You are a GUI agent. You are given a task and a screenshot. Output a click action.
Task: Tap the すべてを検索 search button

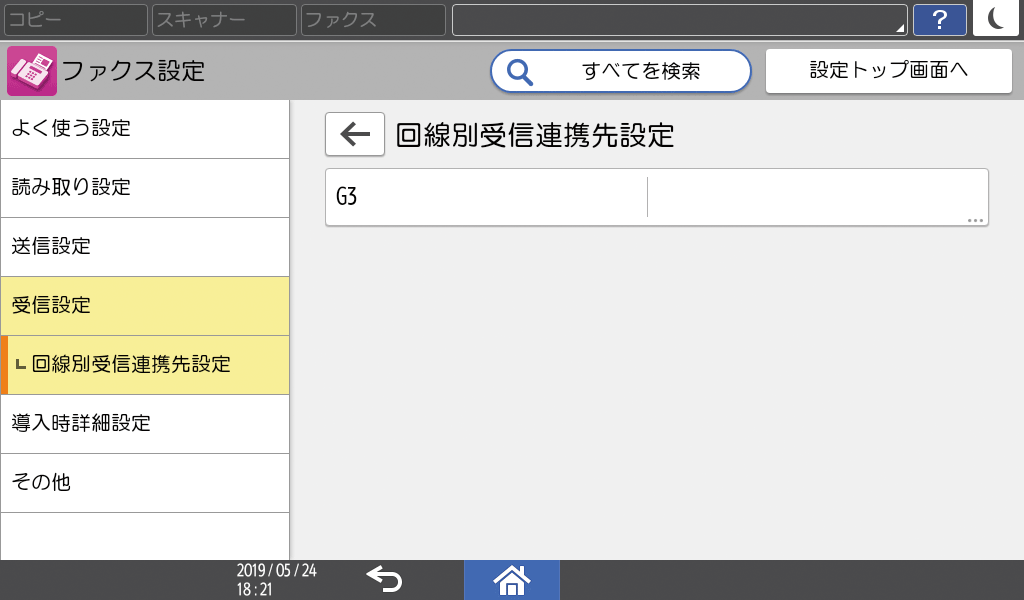[x=620, y=71]
